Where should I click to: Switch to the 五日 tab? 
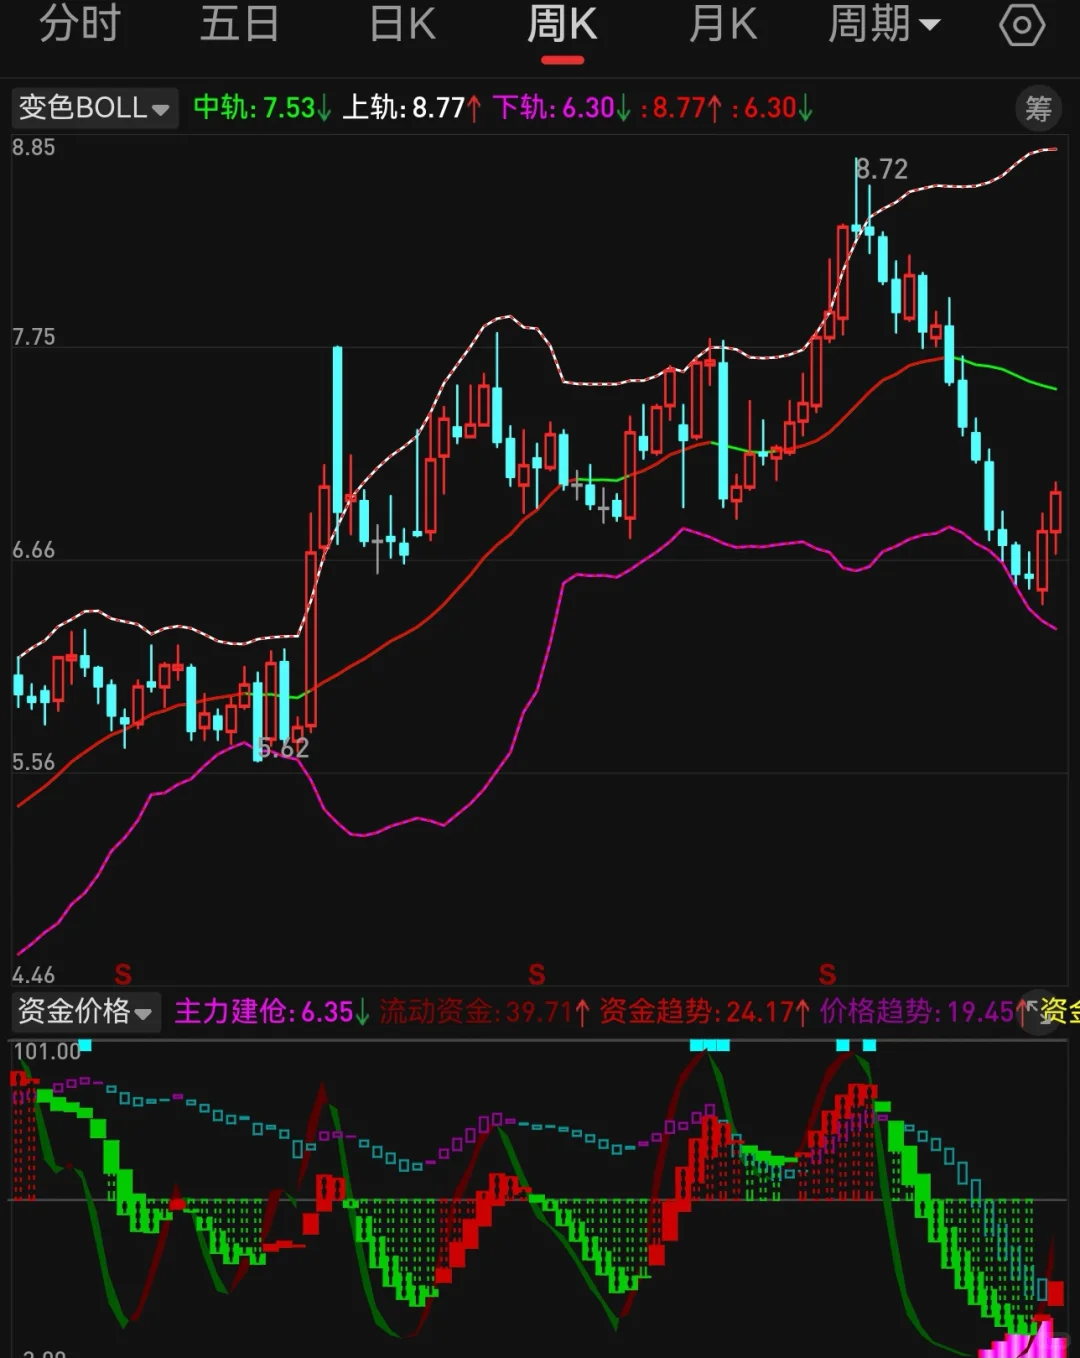pyautogui.click(x=239, y=24)
